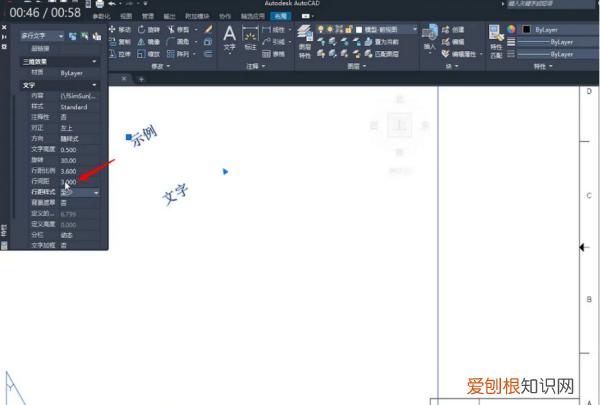Open the 输出 ribbon tab
The image size is (600, 405).
[x=170, y=16]
